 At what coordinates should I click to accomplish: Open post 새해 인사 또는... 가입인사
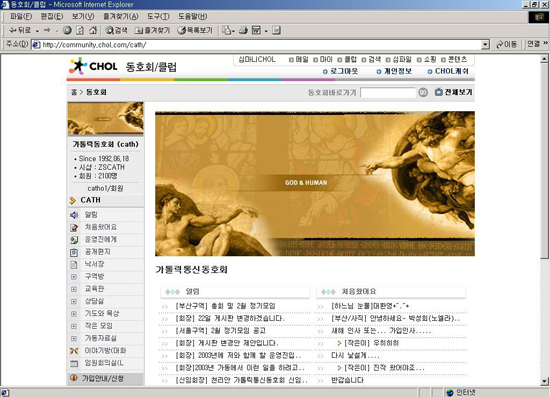[x=381, y=331]
